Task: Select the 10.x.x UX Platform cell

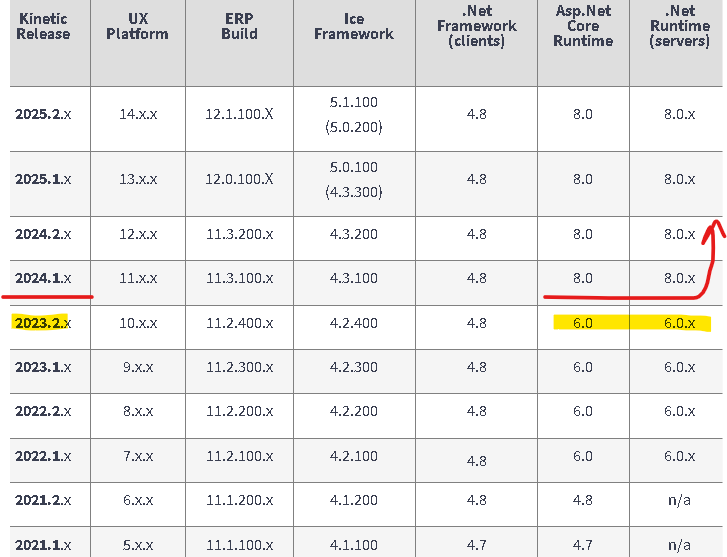Action: coord(138,324)
